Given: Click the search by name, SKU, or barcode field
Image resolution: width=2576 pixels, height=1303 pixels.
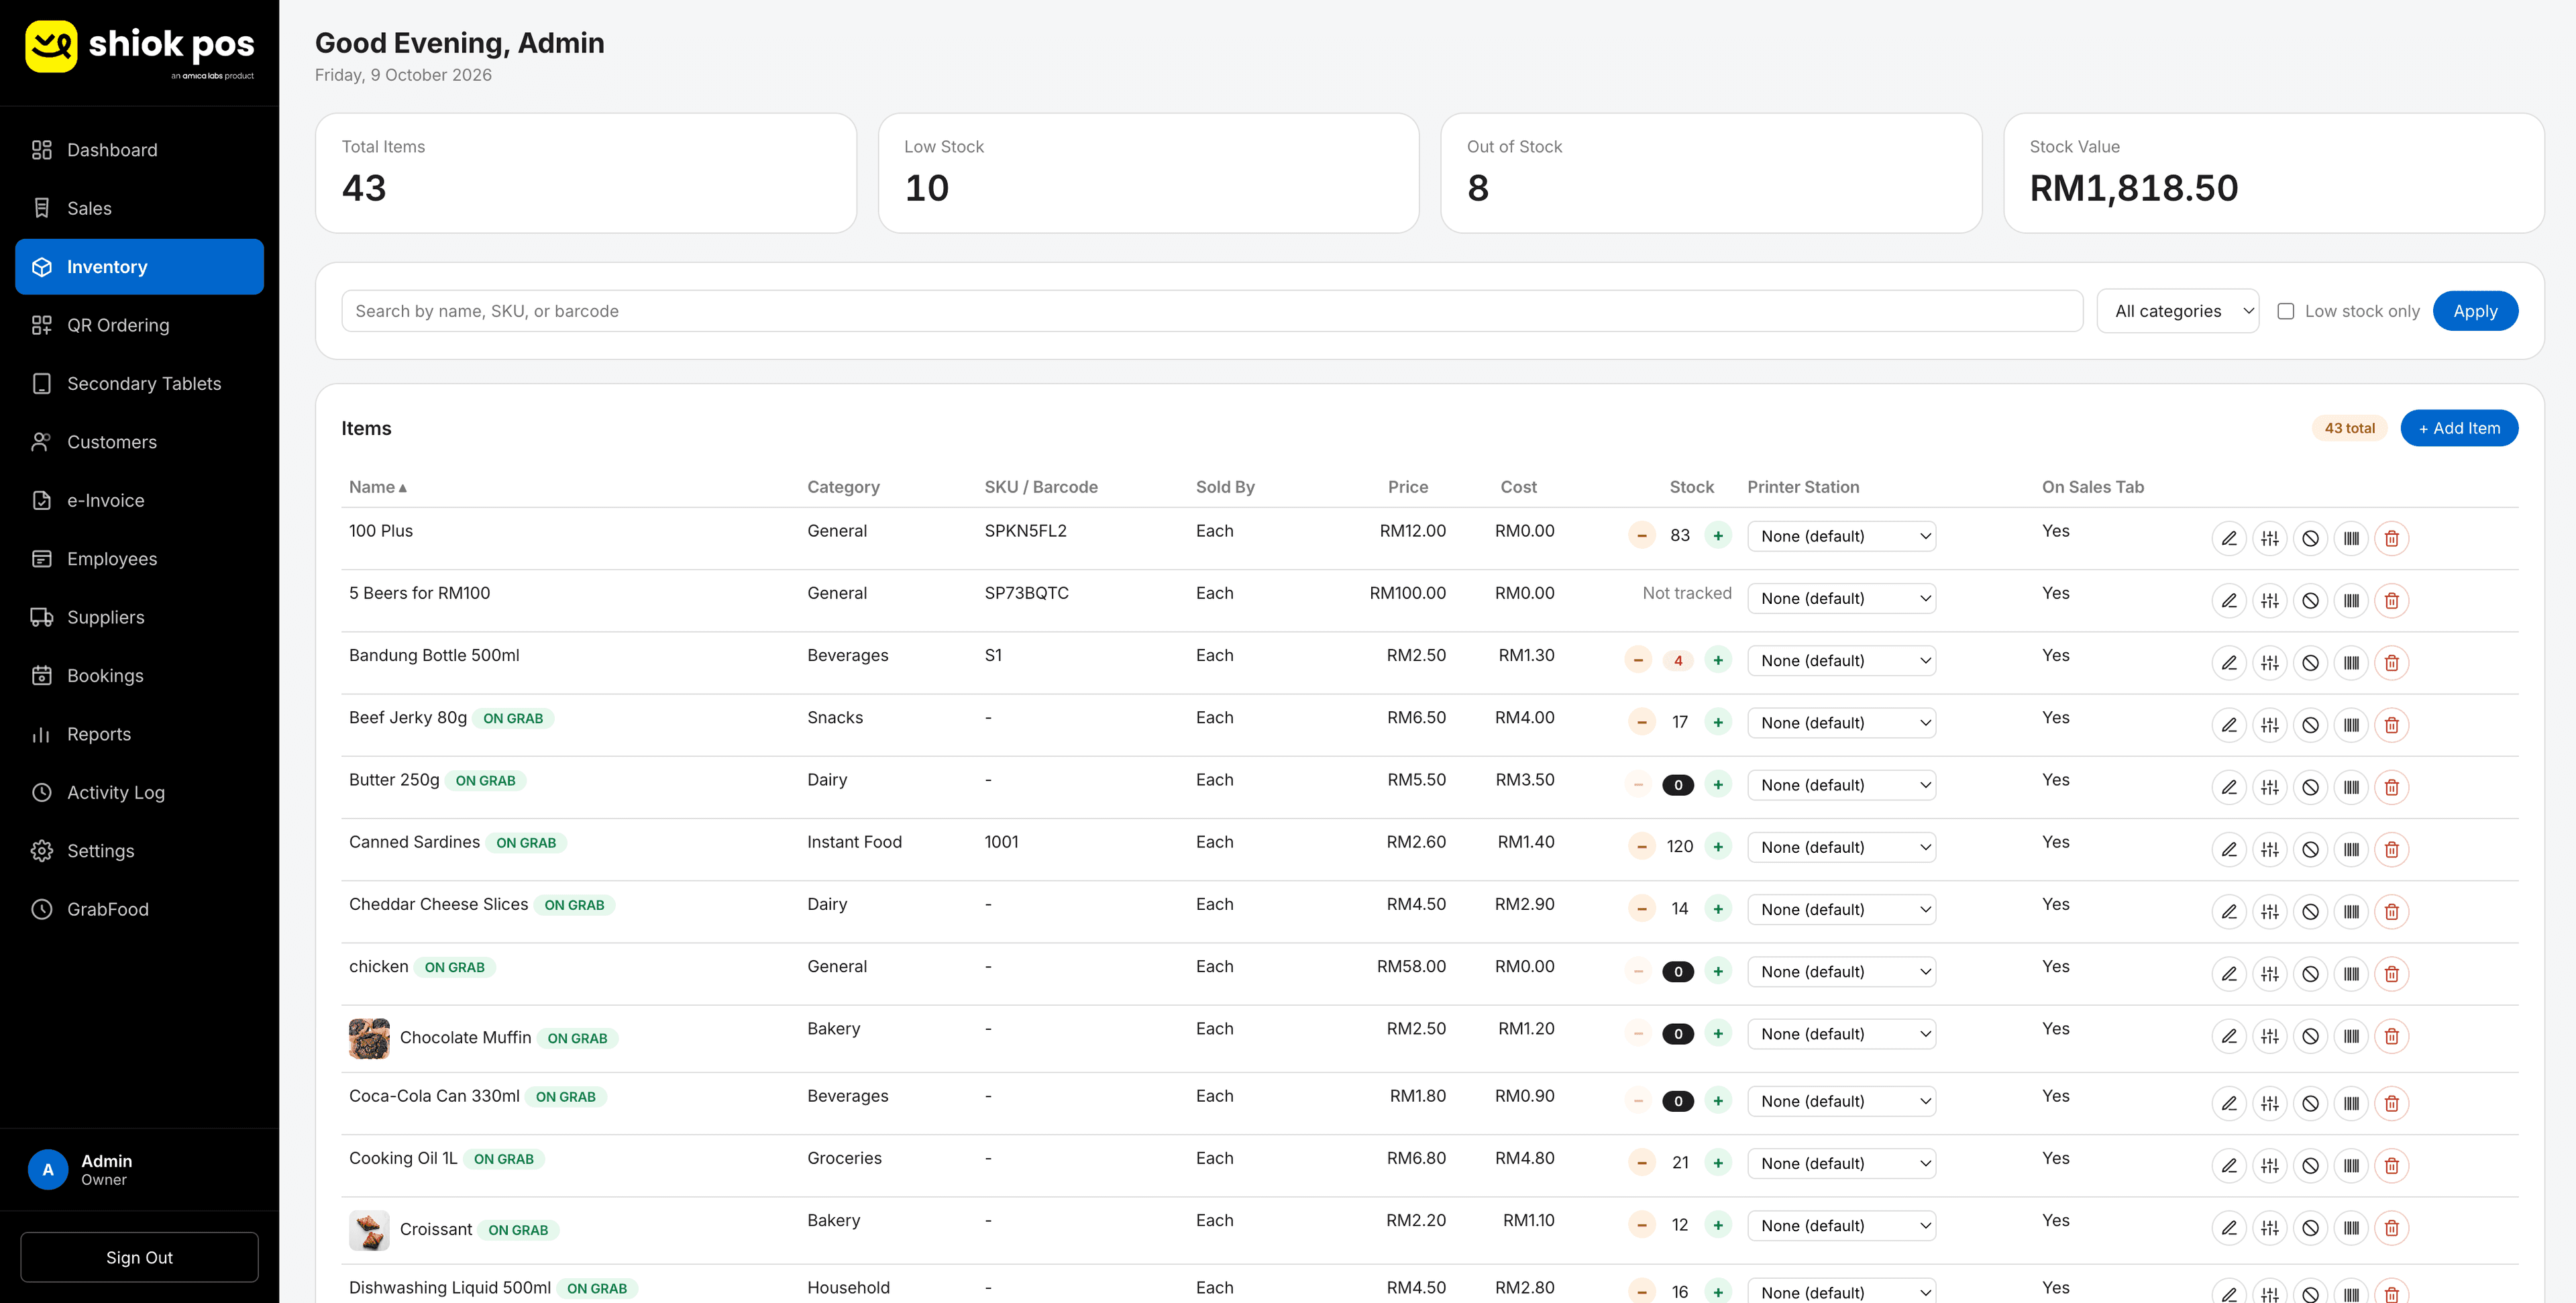Looking at the screenshot, I should click(x=1212, y=311).
